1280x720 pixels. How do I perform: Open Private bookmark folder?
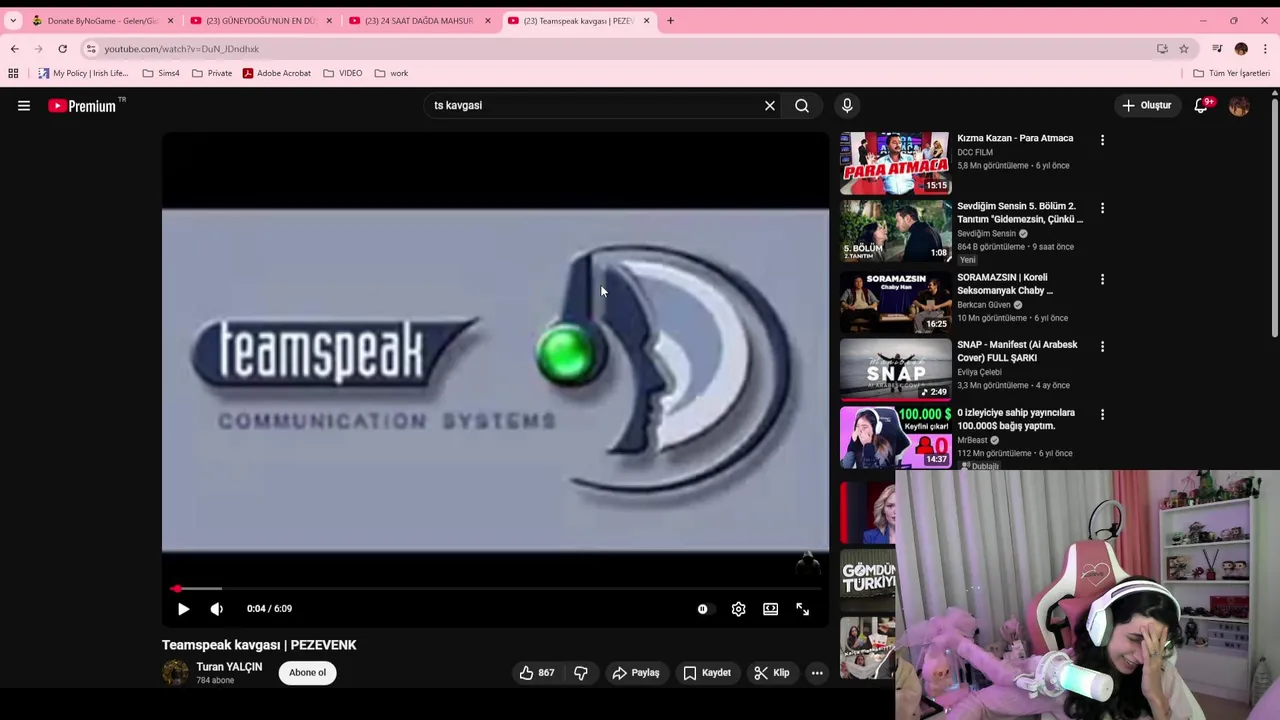click(212, 73)
